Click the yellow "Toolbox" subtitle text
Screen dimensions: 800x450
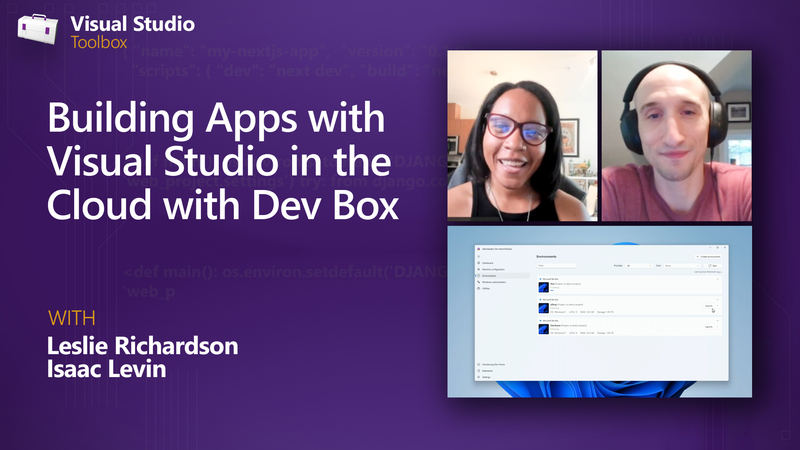(x=99, y=42)
